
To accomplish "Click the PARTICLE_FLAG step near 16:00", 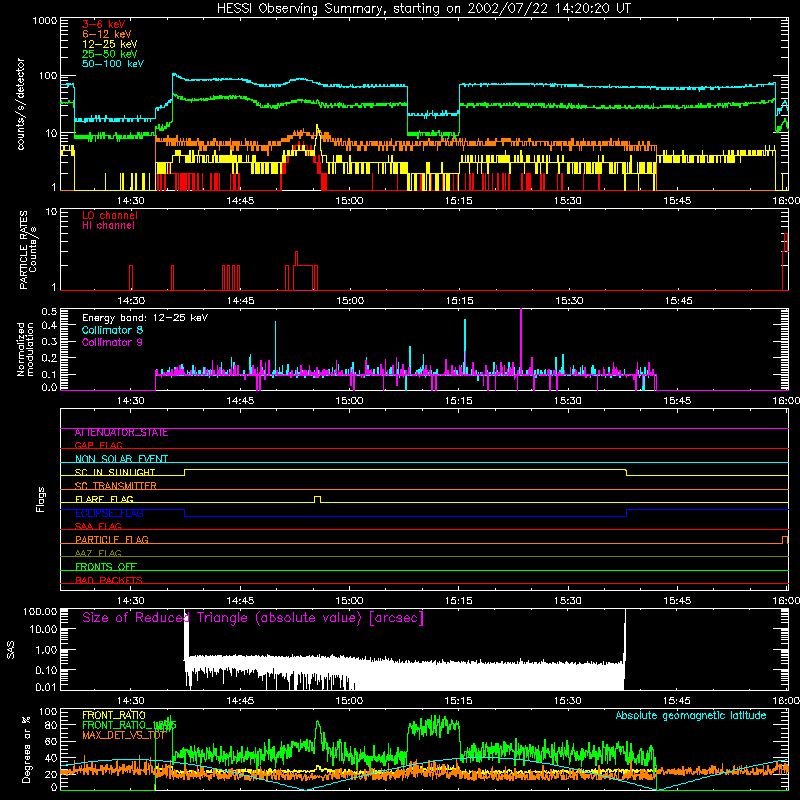I will point(785,540).
